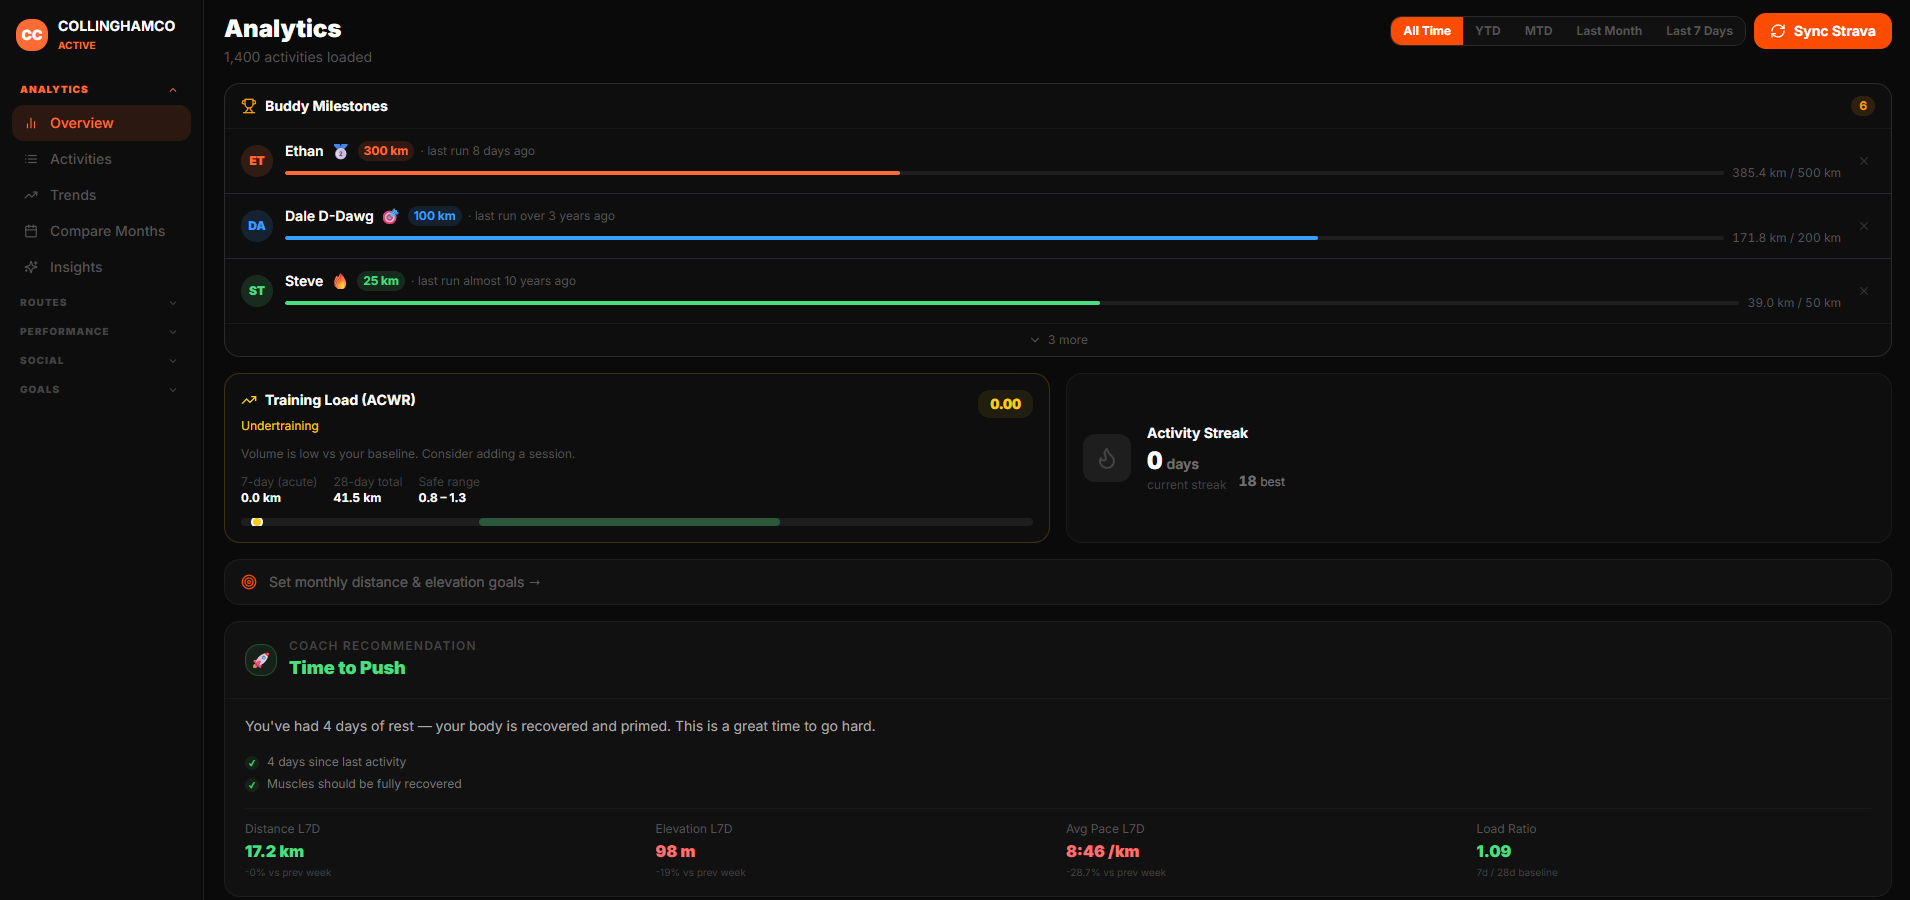
Task: Click the Trends line-chart icon
Action: click(31, 195)
